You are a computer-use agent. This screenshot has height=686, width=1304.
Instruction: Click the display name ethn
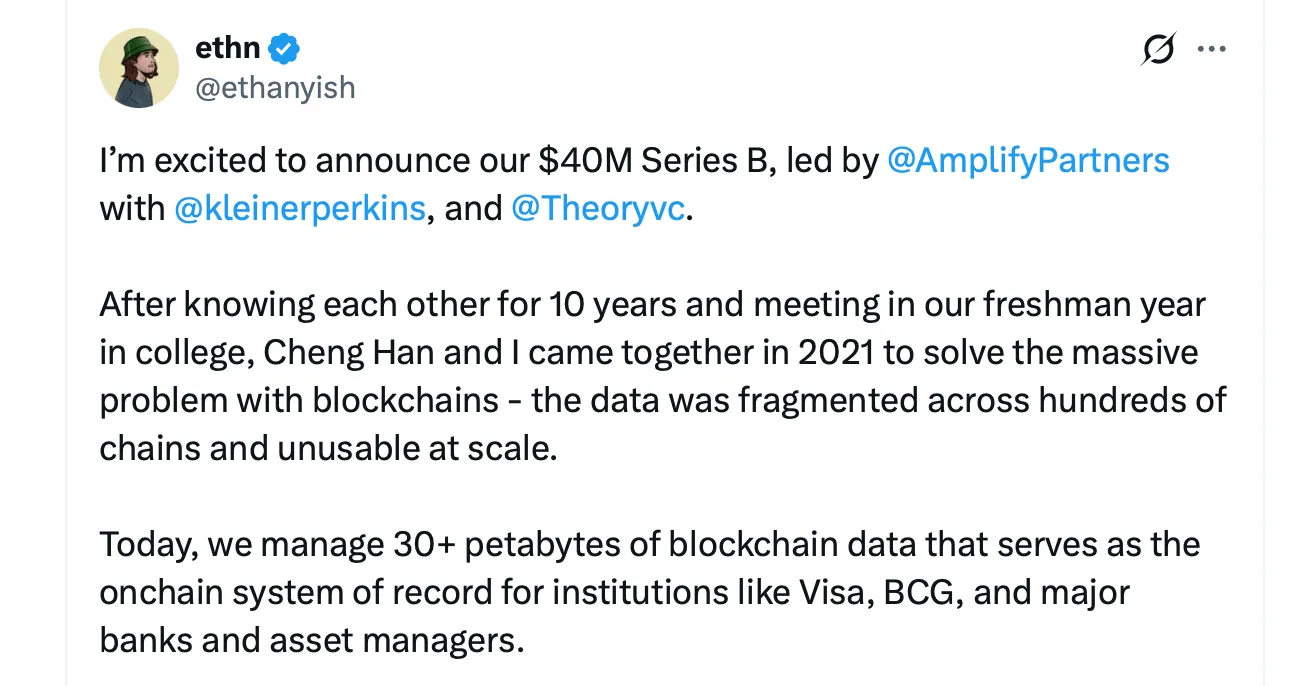pyautogui.click(x=229, y=47)
